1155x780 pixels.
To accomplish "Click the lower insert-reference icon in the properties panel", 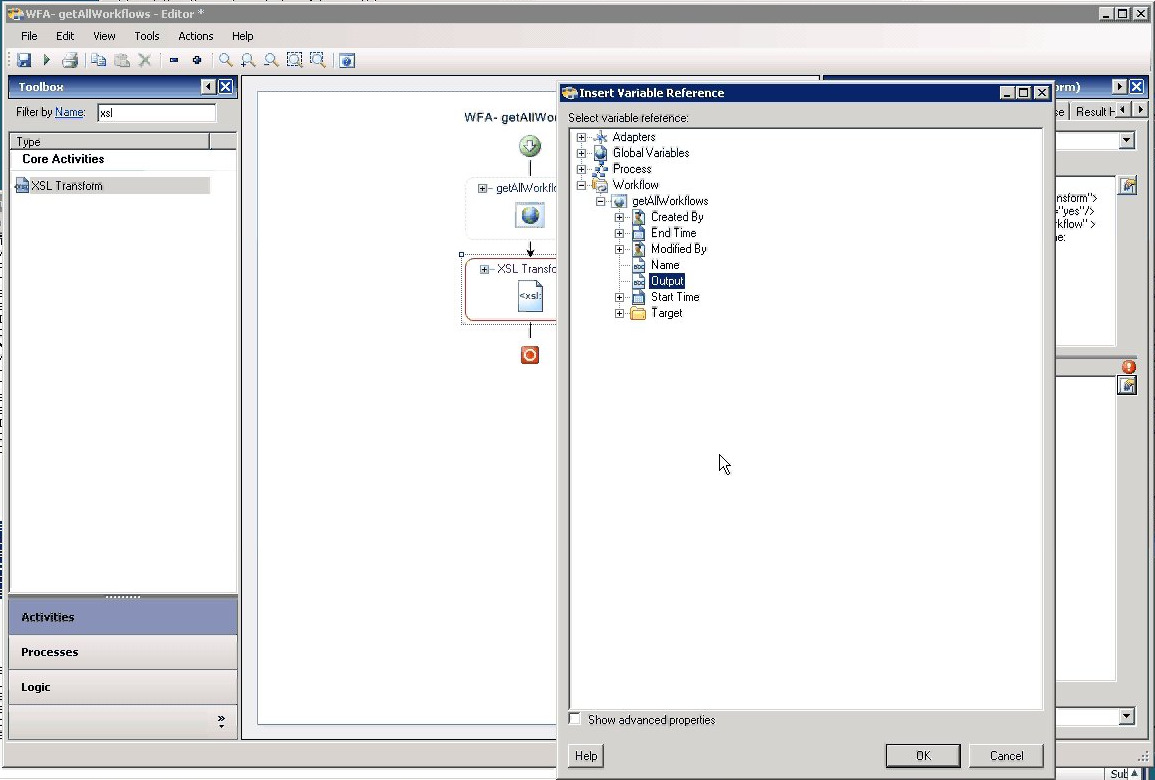I will click(1127, 385).
